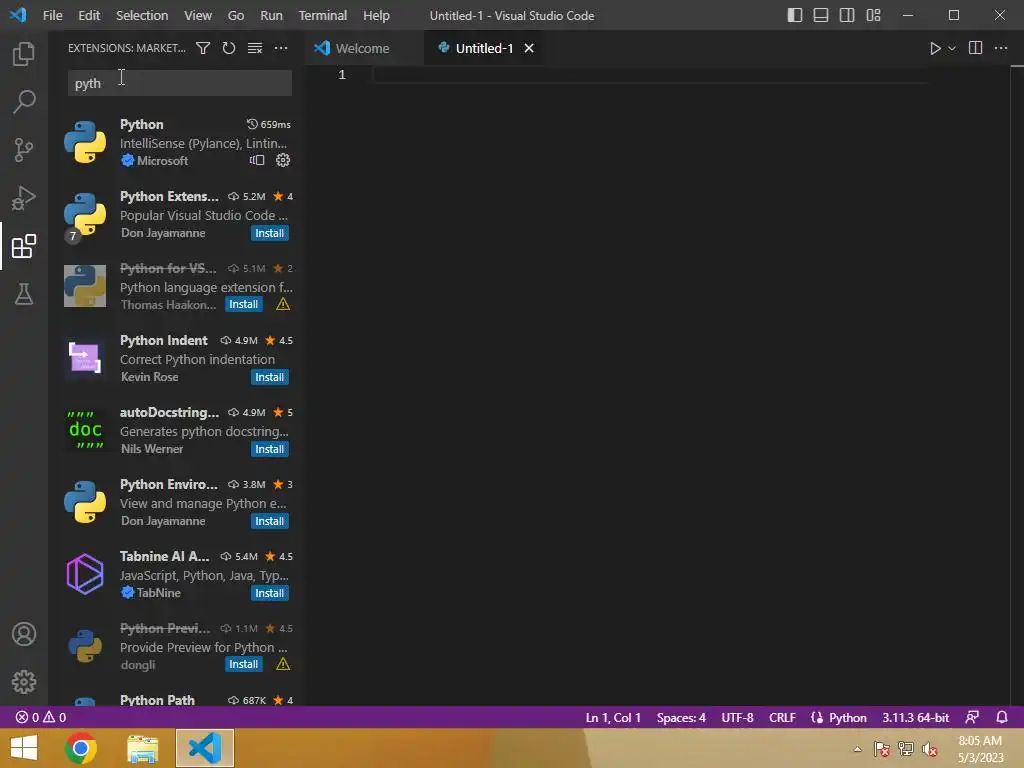Launch Chrome from taskbar
Image resolution: width=1024 pixels, height=768 pixels.
81,748
